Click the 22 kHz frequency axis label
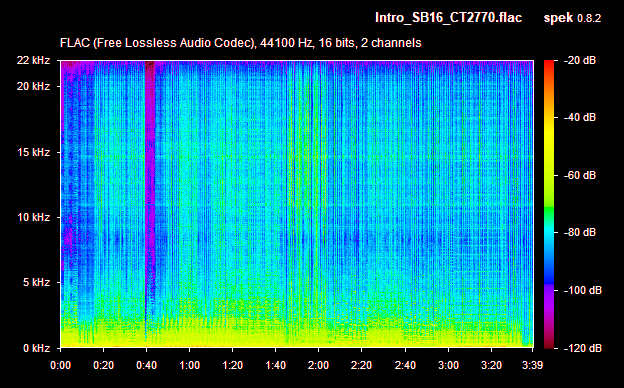The image size is (624, 388). 33,60
